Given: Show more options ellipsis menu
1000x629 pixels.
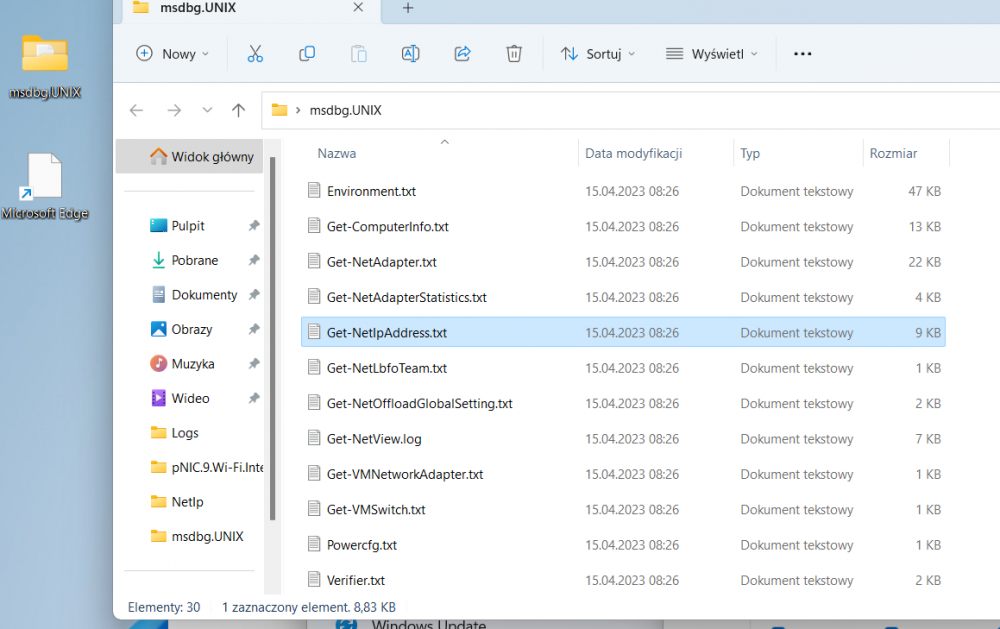Looking at the screenshot, I should pyautogui.click(x=802, y=54).
